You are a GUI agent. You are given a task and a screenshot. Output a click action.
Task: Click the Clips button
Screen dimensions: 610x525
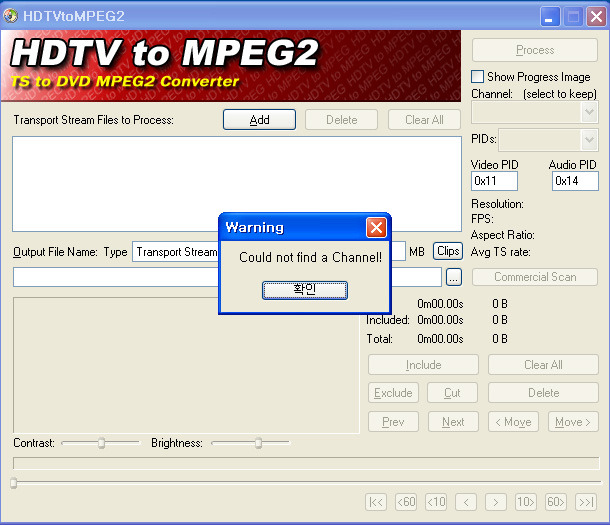click(448, 251)
